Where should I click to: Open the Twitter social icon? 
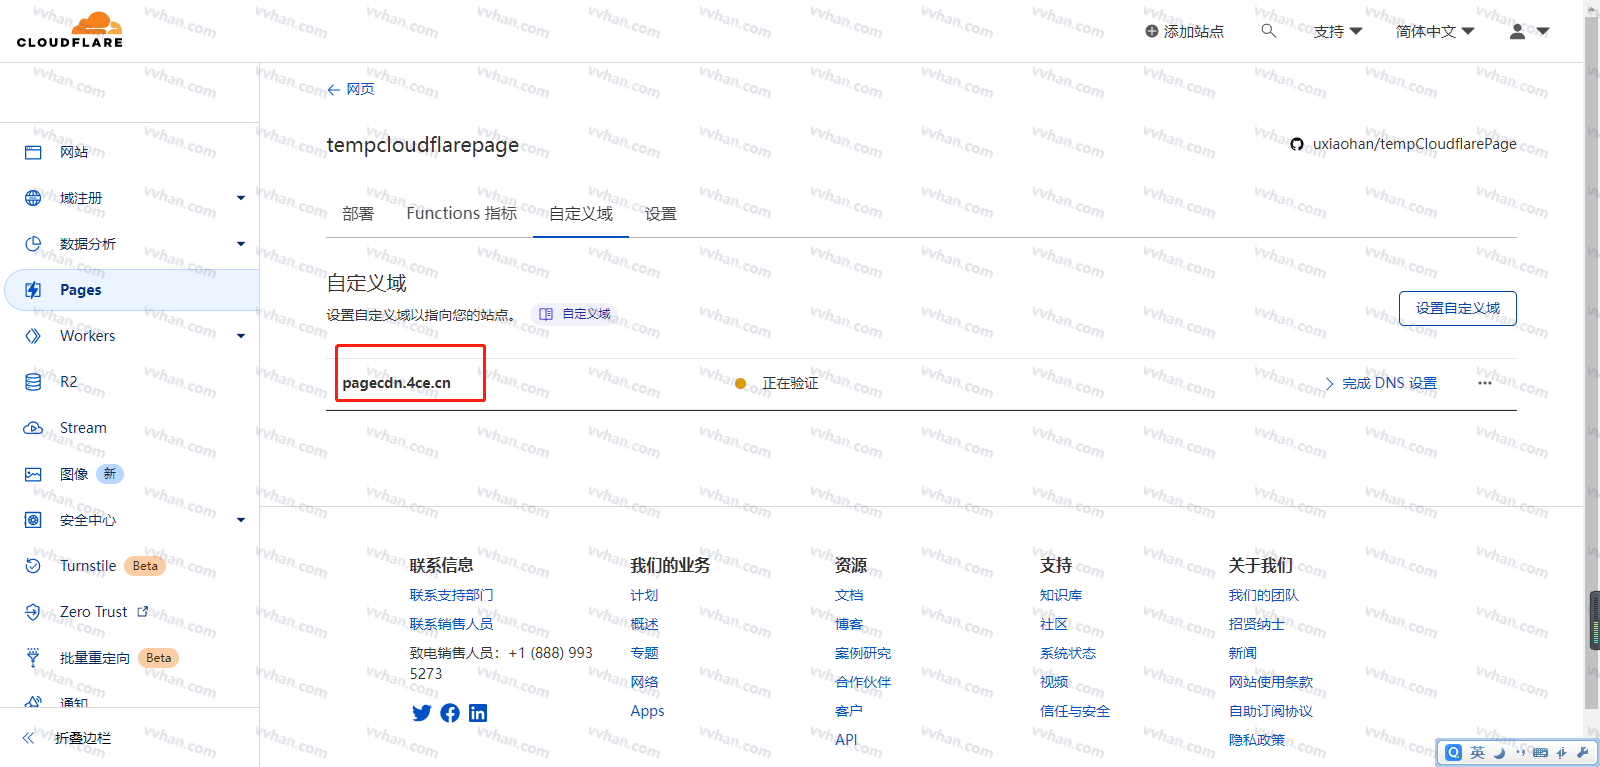(422, 713)
